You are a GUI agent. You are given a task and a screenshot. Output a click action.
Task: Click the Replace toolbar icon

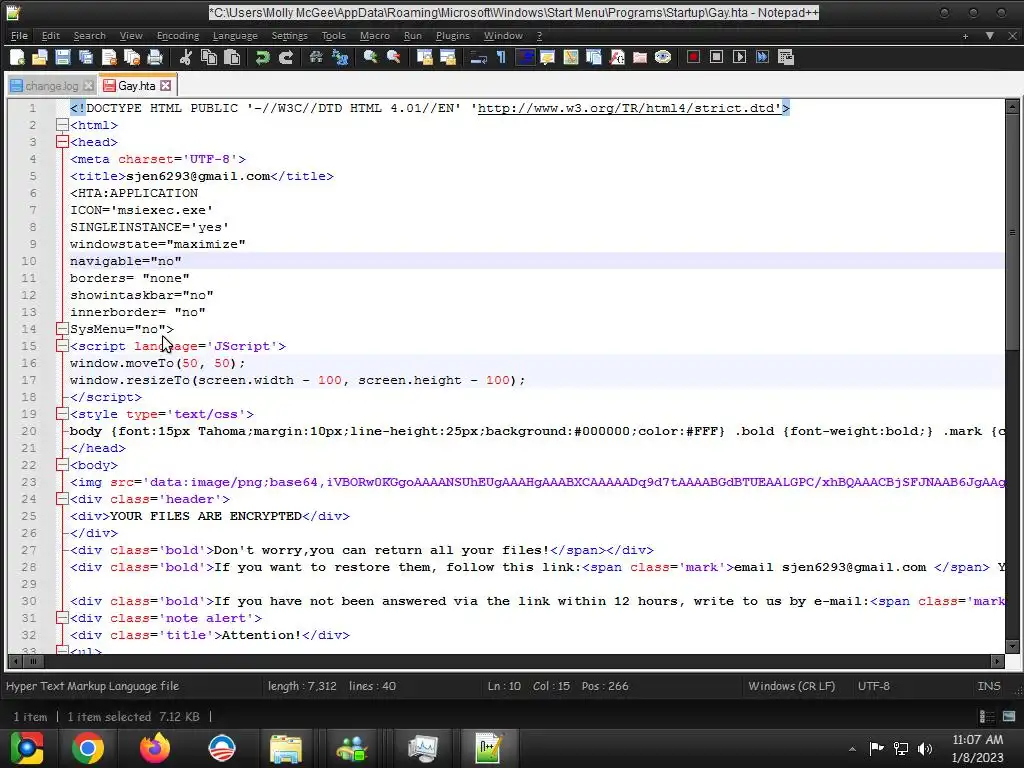(x=340, y=57)
